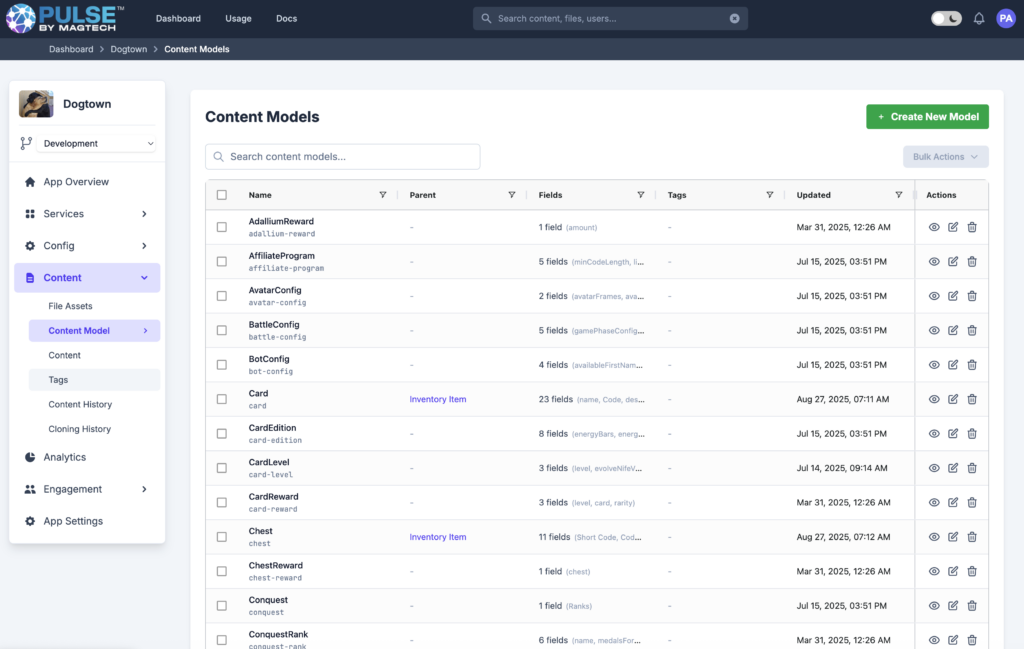Screen dimensions: 1024x649
Task: Delete the AdalliumReward model
Action: [972, 227]
